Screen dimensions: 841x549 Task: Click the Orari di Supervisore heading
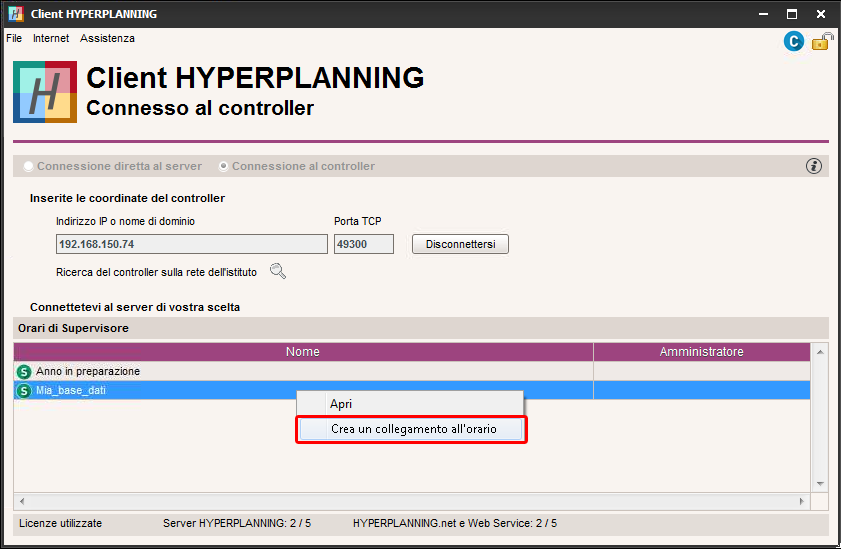(73, 328)
